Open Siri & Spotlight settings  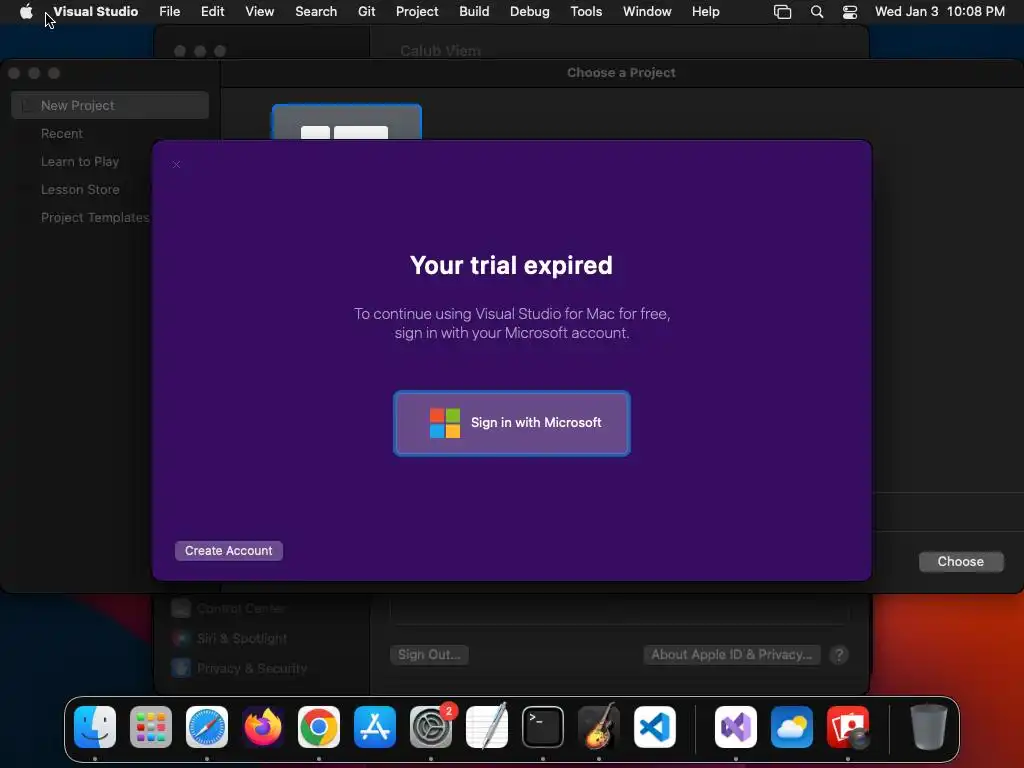point(242,638)
